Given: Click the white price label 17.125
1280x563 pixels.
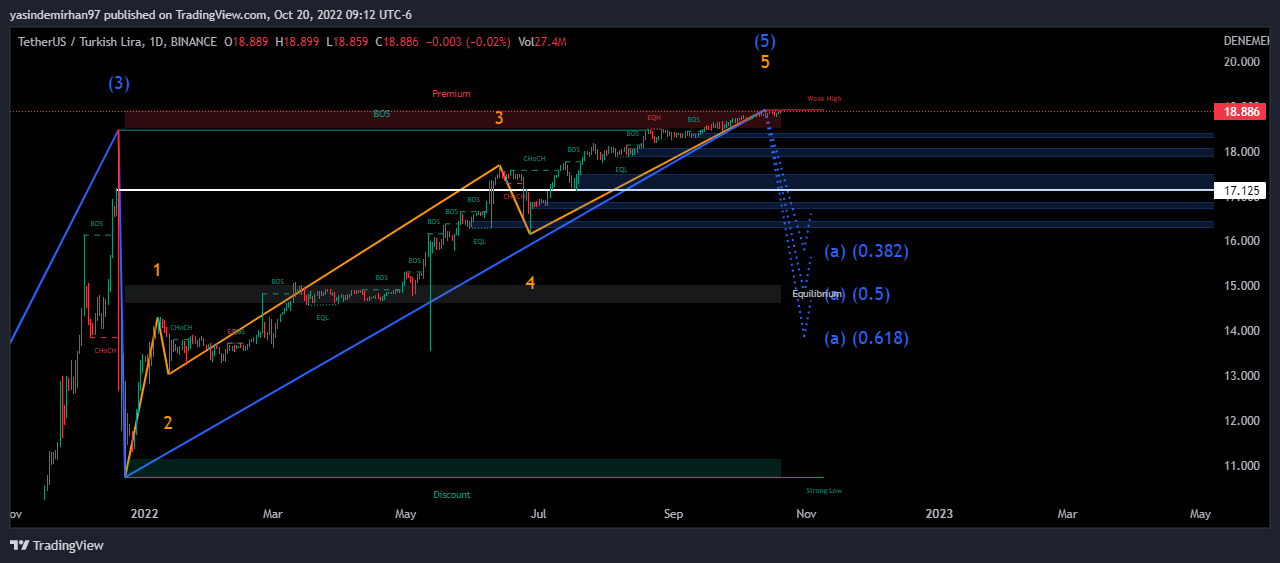Looking at the screenshot, I should pos(1239,190).
